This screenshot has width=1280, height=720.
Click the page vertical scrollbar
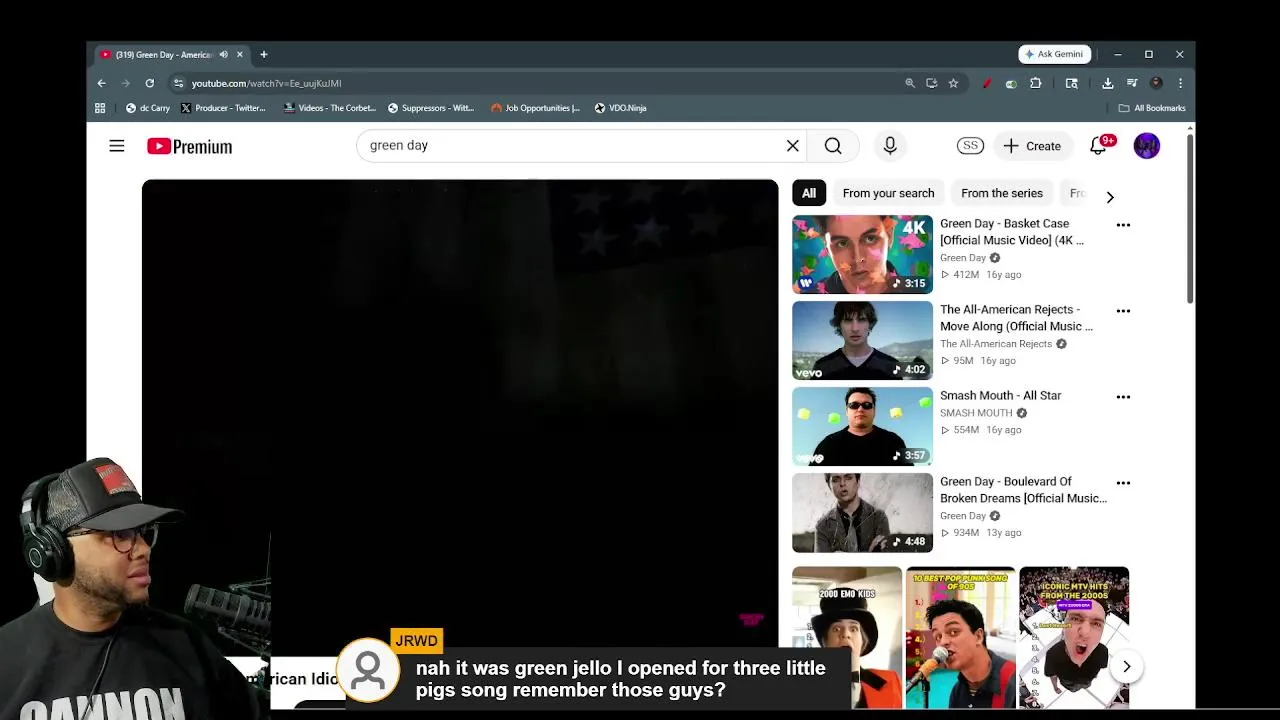click(1189, 218)
